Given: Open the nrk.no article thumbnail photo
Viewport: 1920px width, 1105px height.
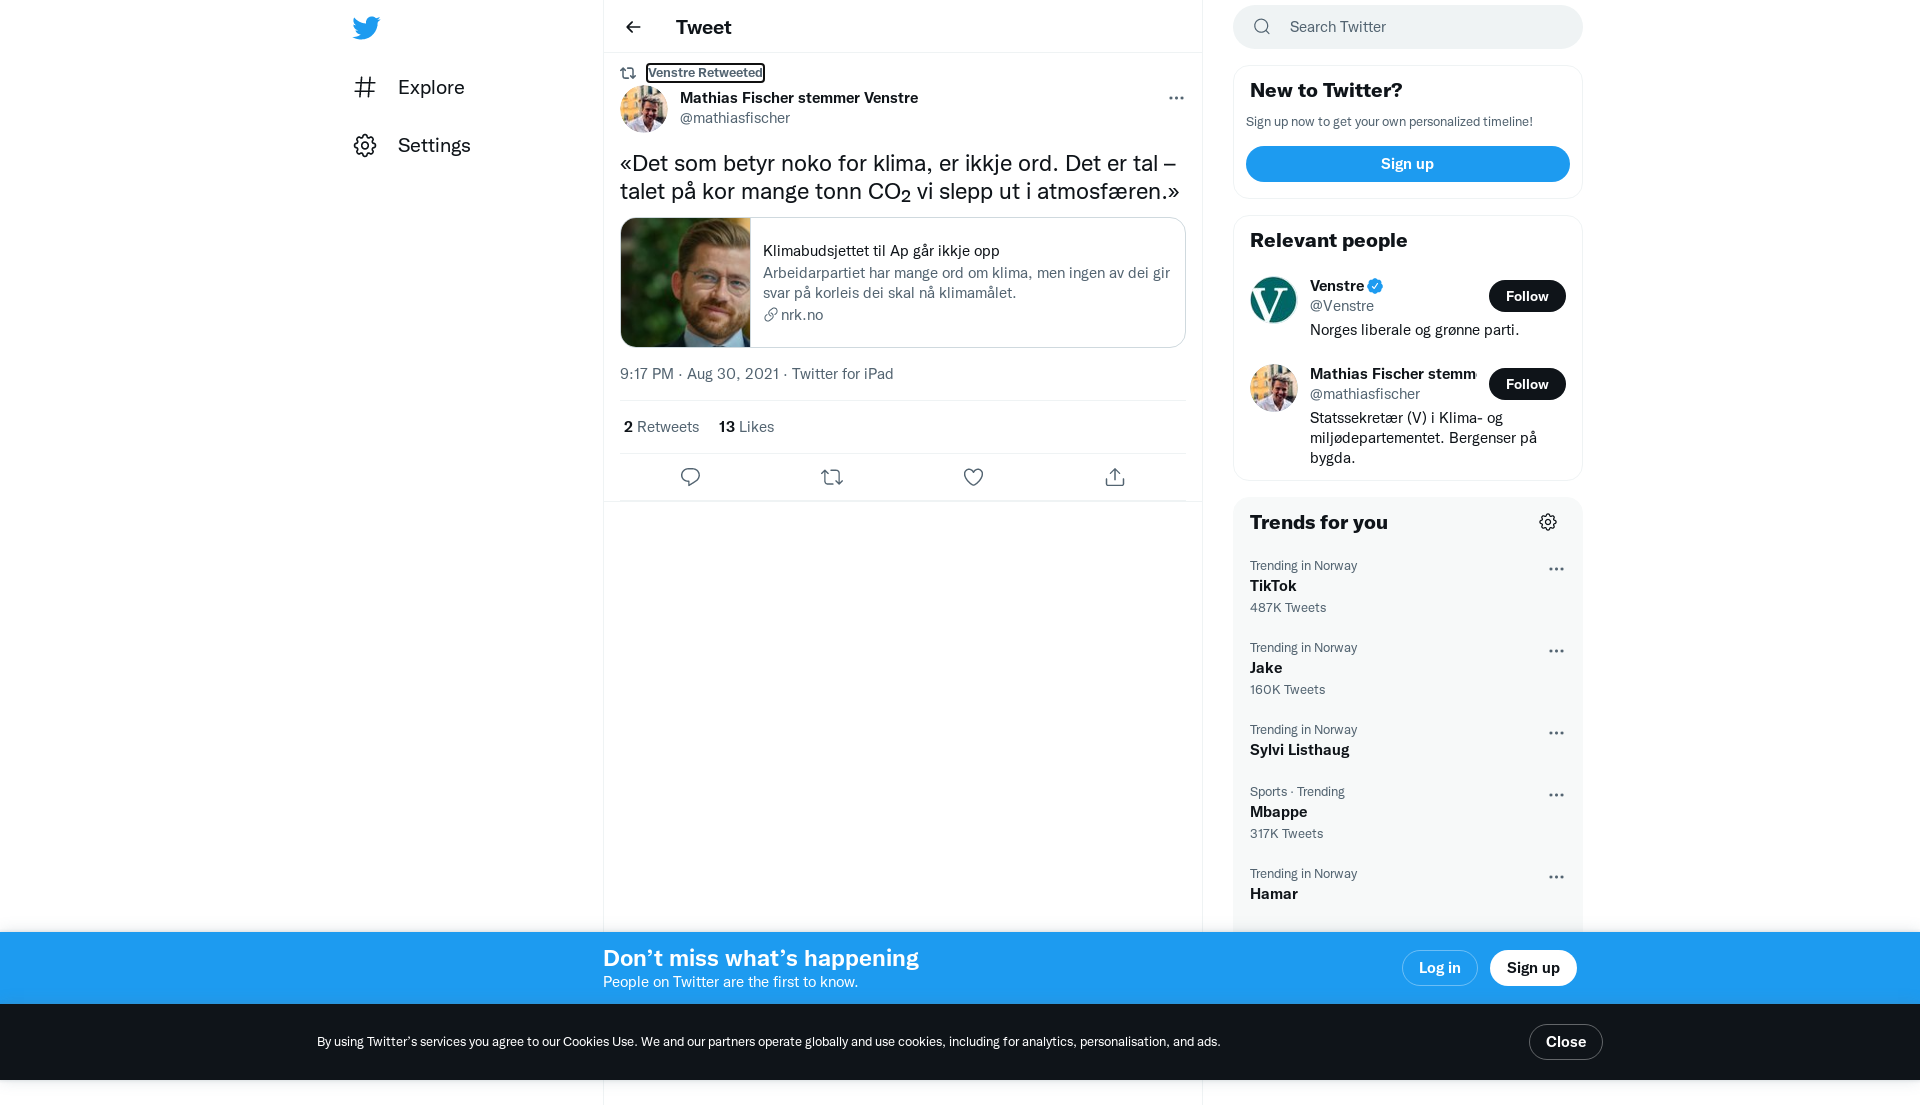Looking at the screenshot, I should [685, 283].
